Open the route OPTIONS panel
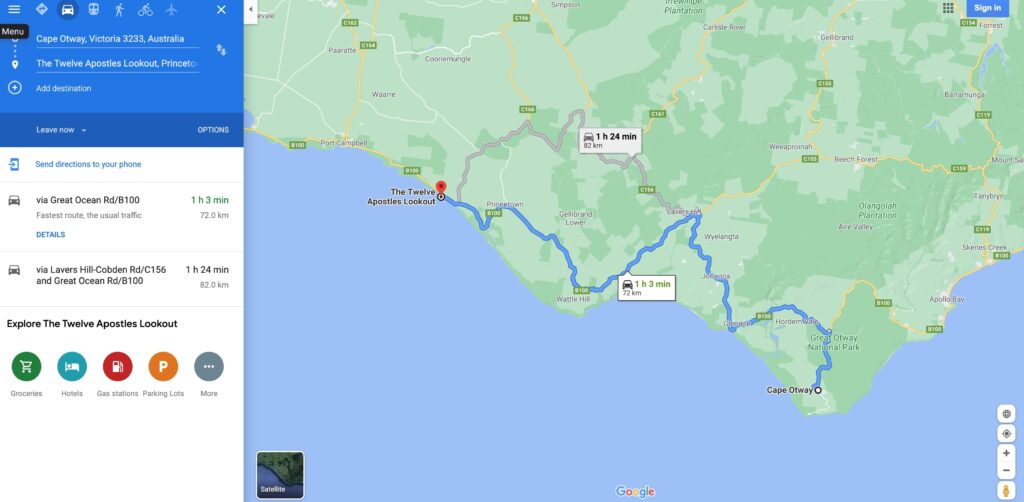The height and width of the screenshot is (502, 1024). [x=213, y=130]
